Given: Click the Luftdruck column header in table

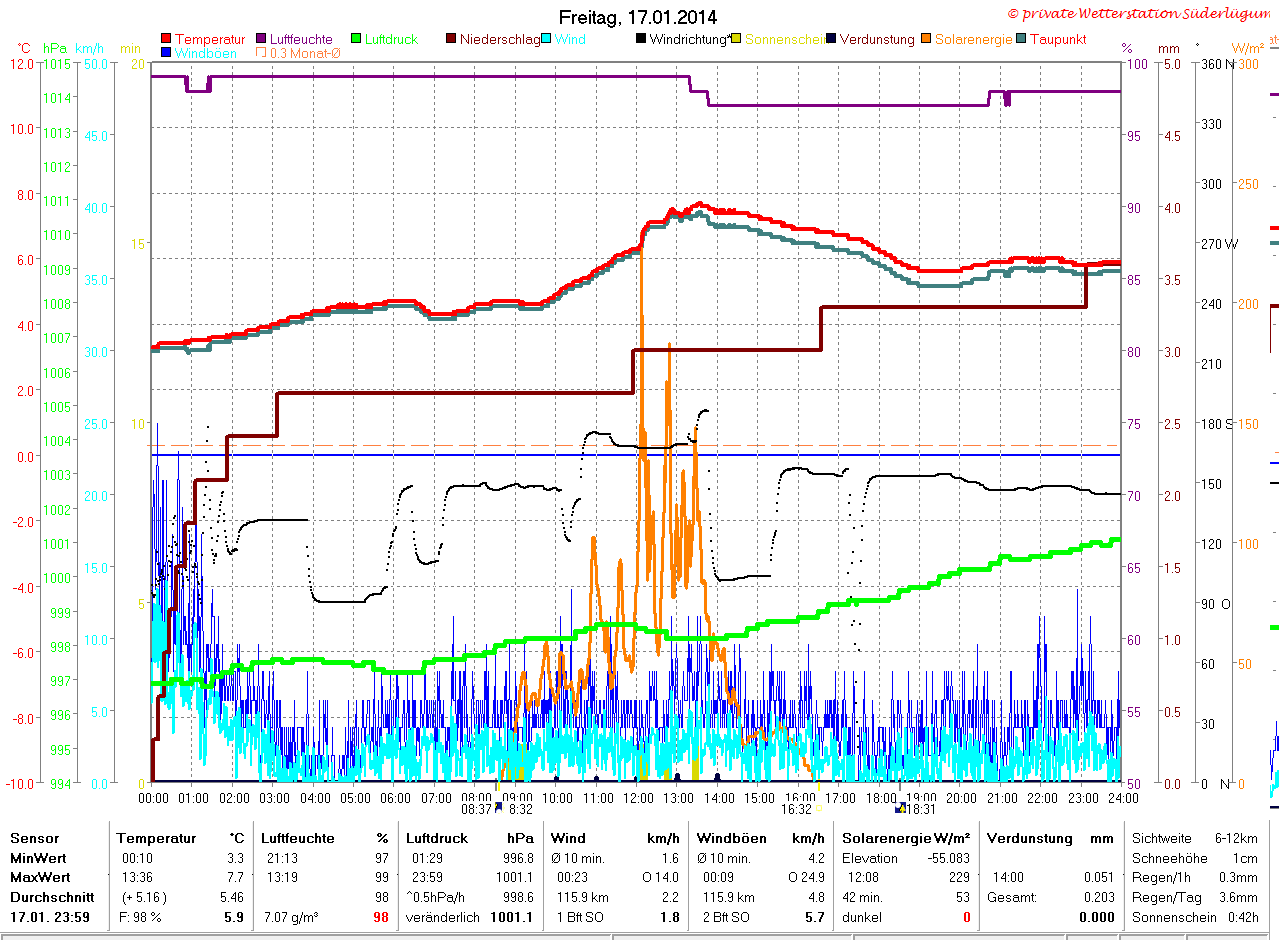Looking at the screenshot, I should 435,838.
